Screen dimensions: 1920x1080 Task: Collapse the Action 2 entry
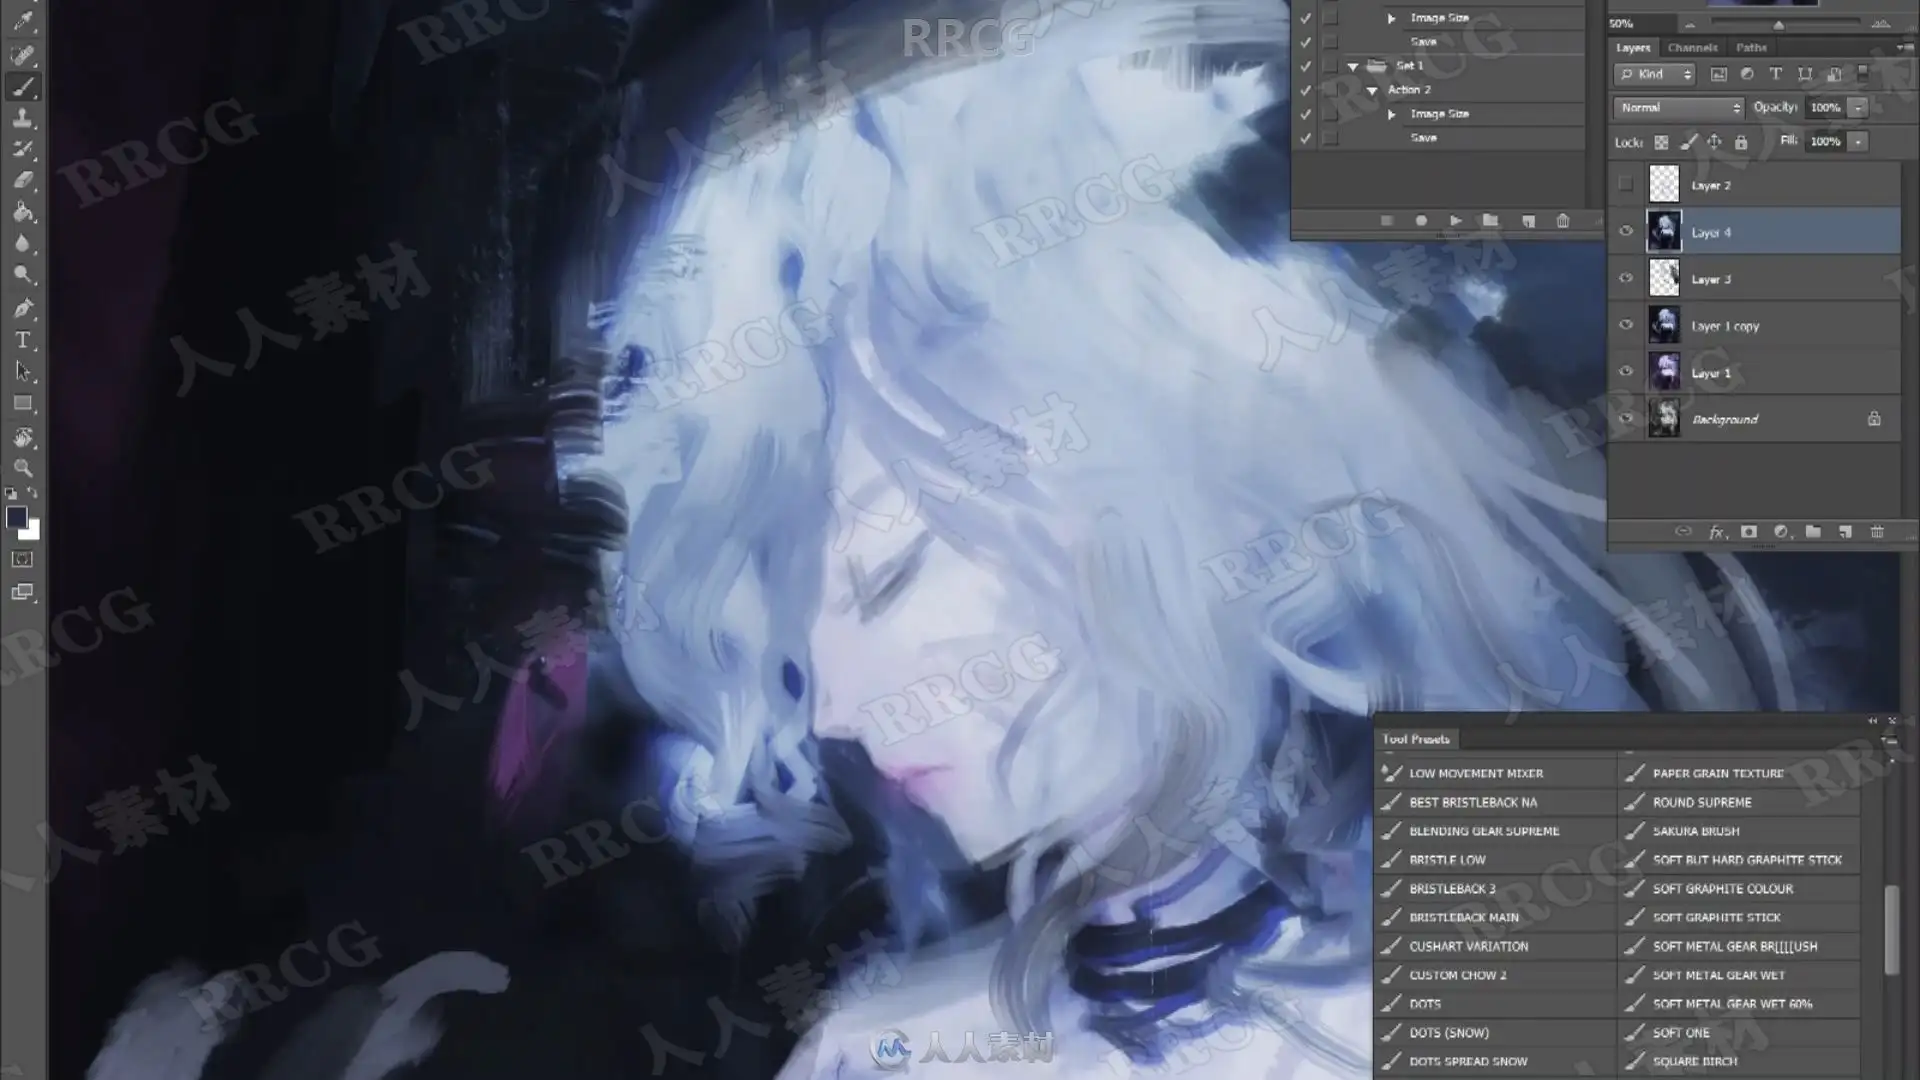pyautogui.click(x=1372, y=90)
